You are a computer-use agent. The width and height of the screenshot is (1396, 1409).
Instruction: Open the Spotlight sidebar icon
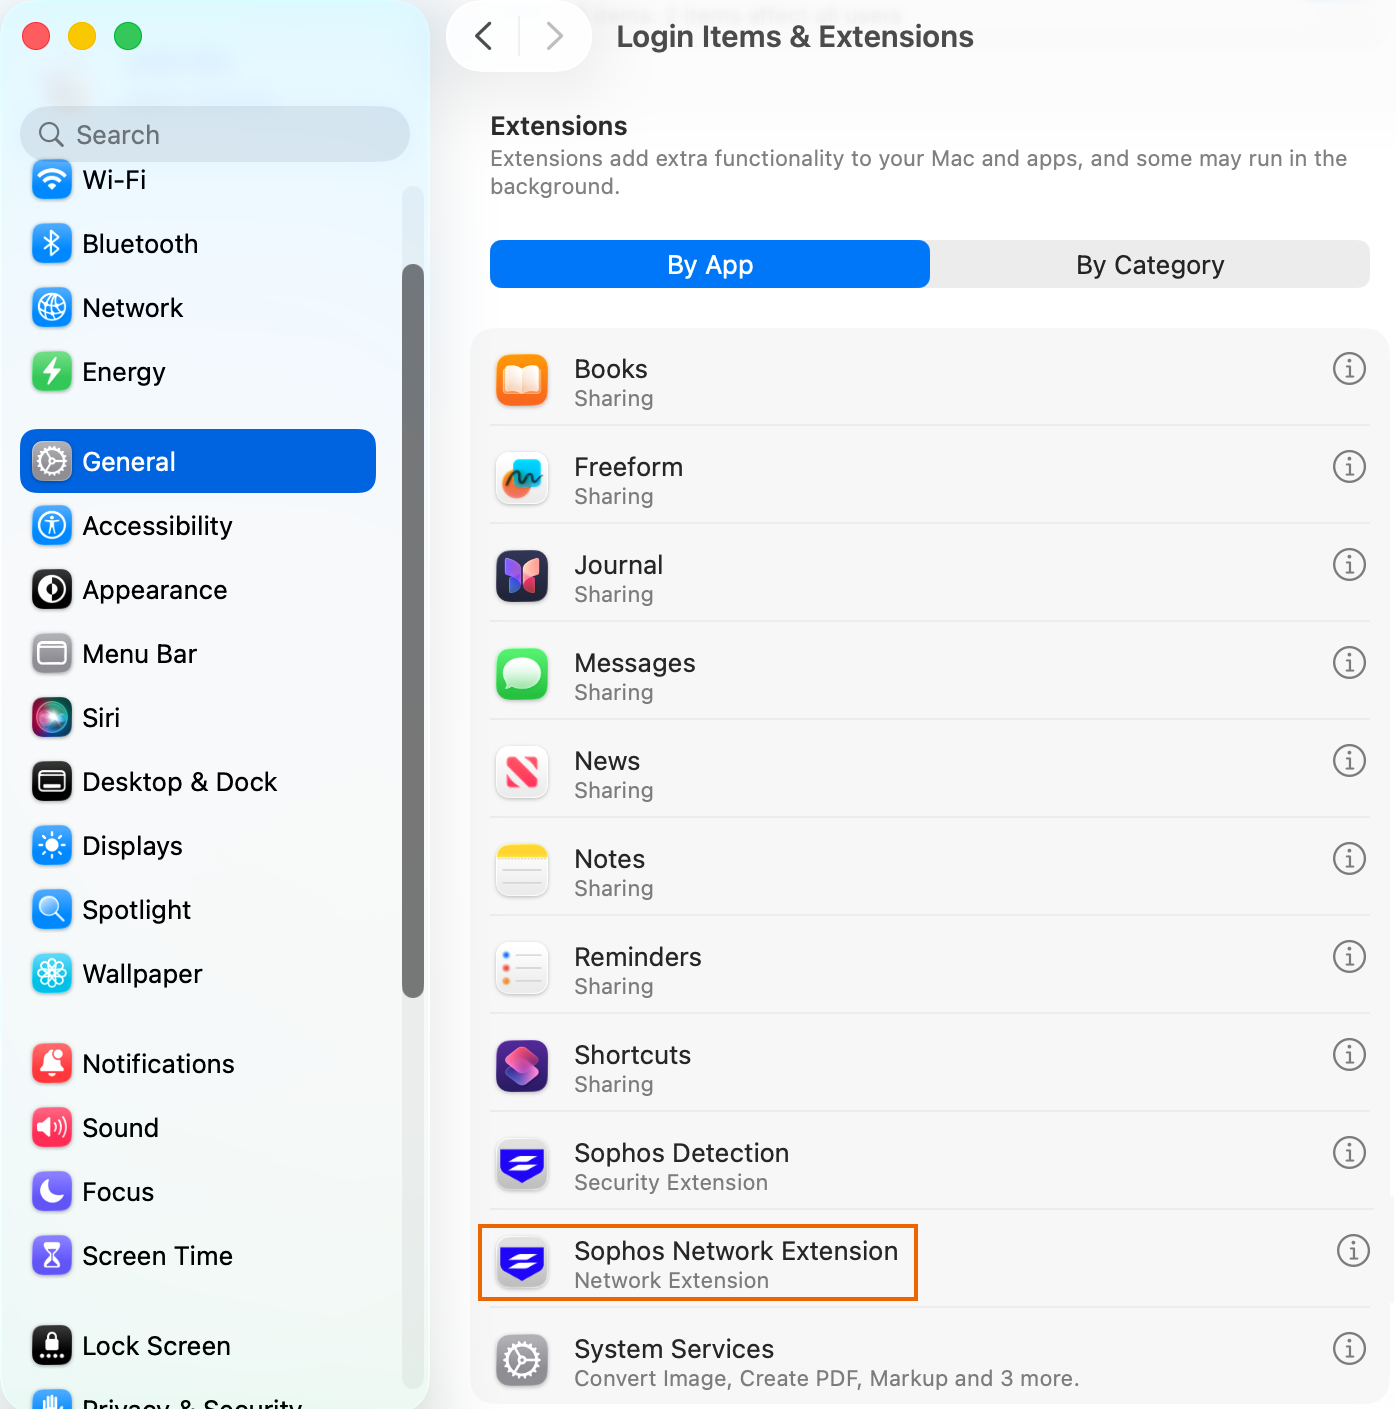point(52,910)
